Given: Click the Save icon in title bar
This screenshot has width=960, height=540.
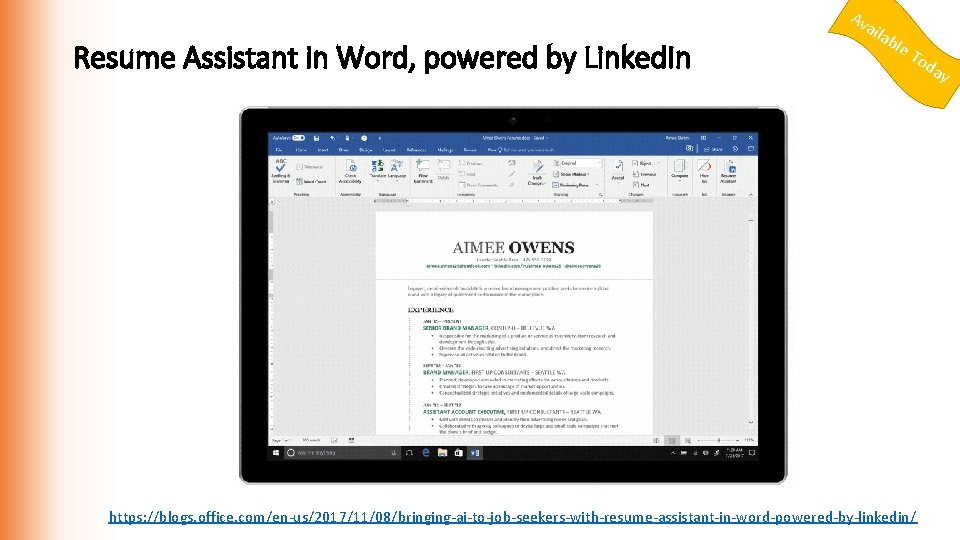Looking at the screenshot, I should [x=317, y=138].
